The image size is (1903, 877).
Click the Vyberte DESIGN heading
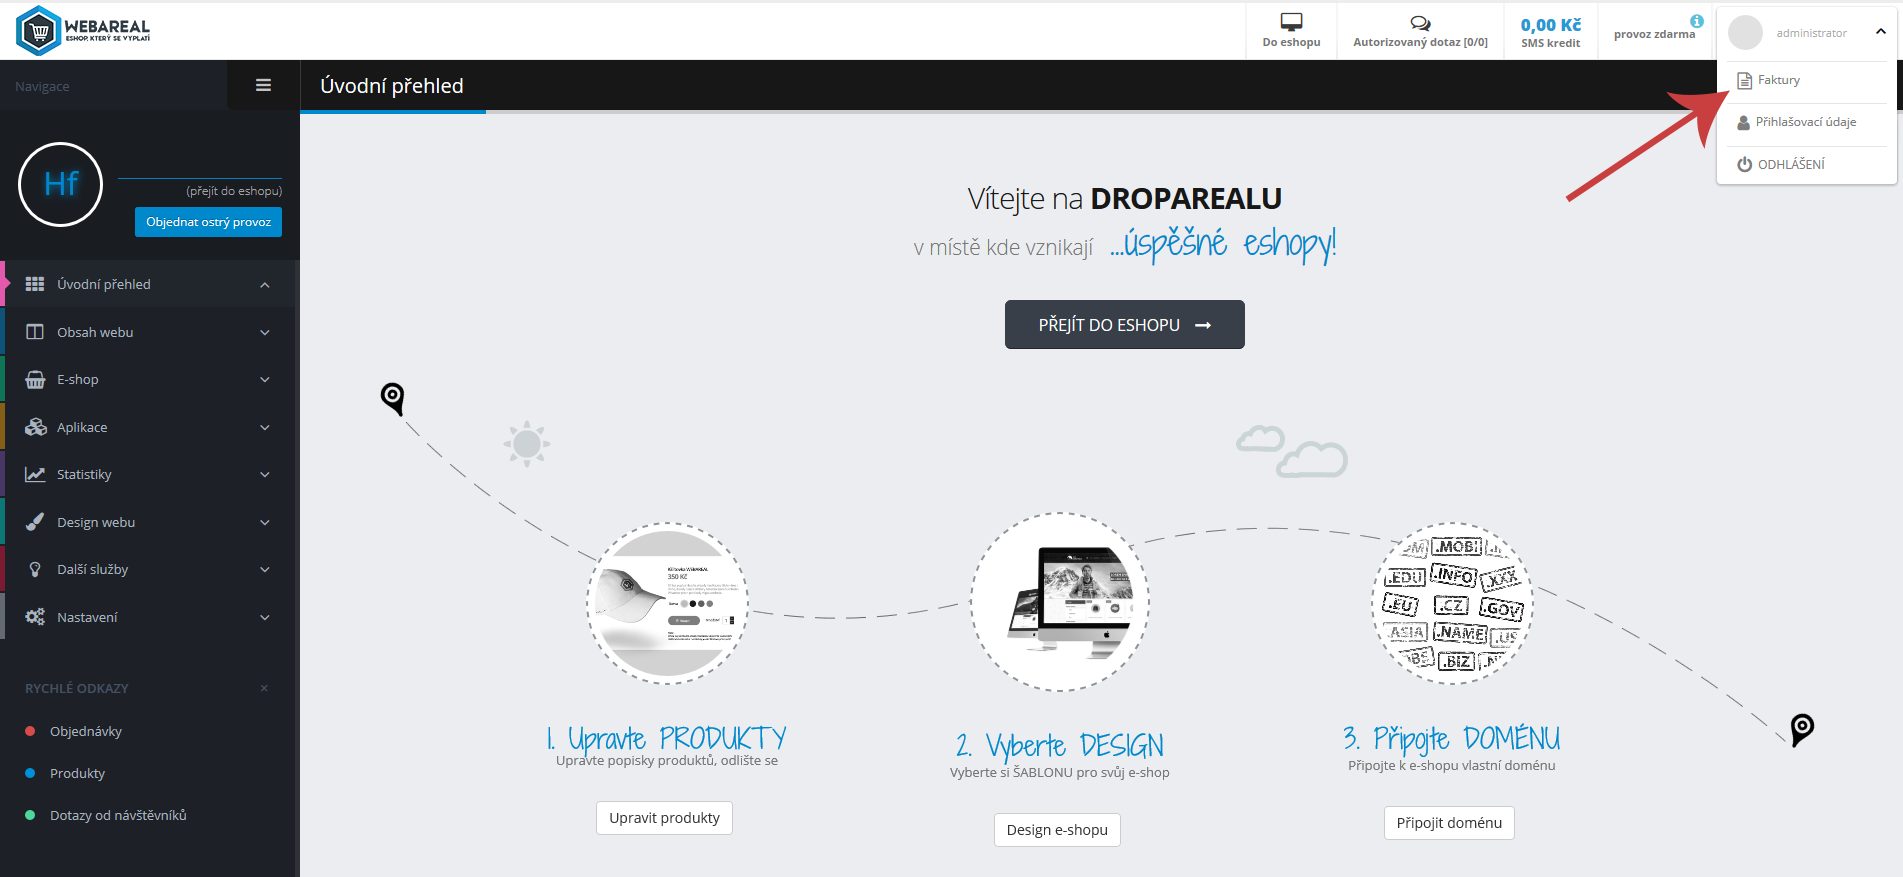tap(1059, 746)
